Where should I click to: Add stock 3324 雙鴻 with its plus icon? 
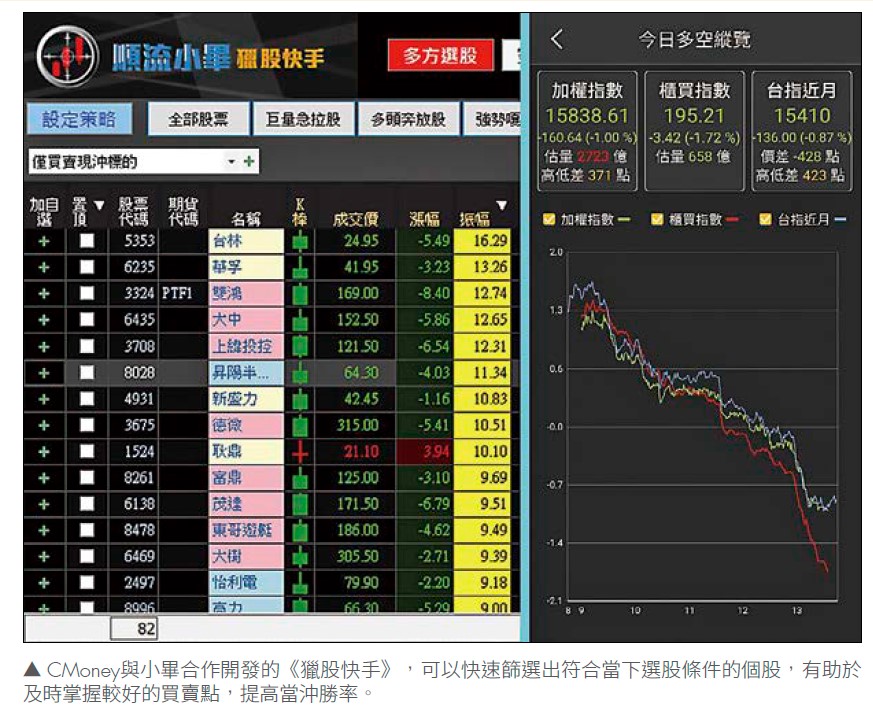pos(44,293)
